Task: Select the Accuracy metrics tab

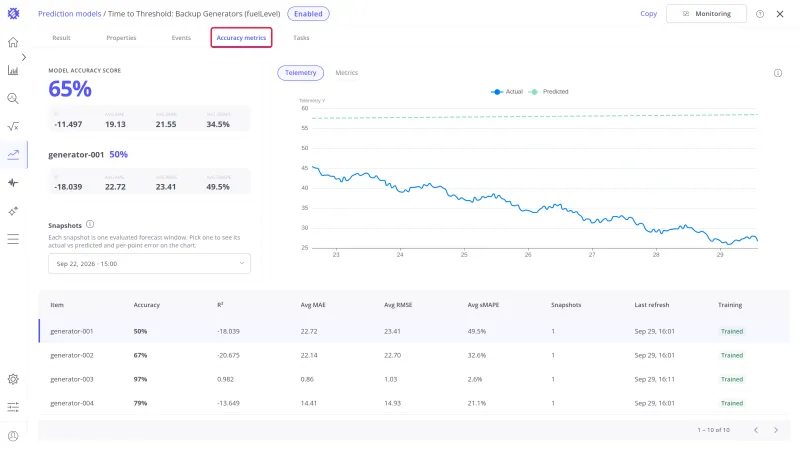Action: point(241,38)
